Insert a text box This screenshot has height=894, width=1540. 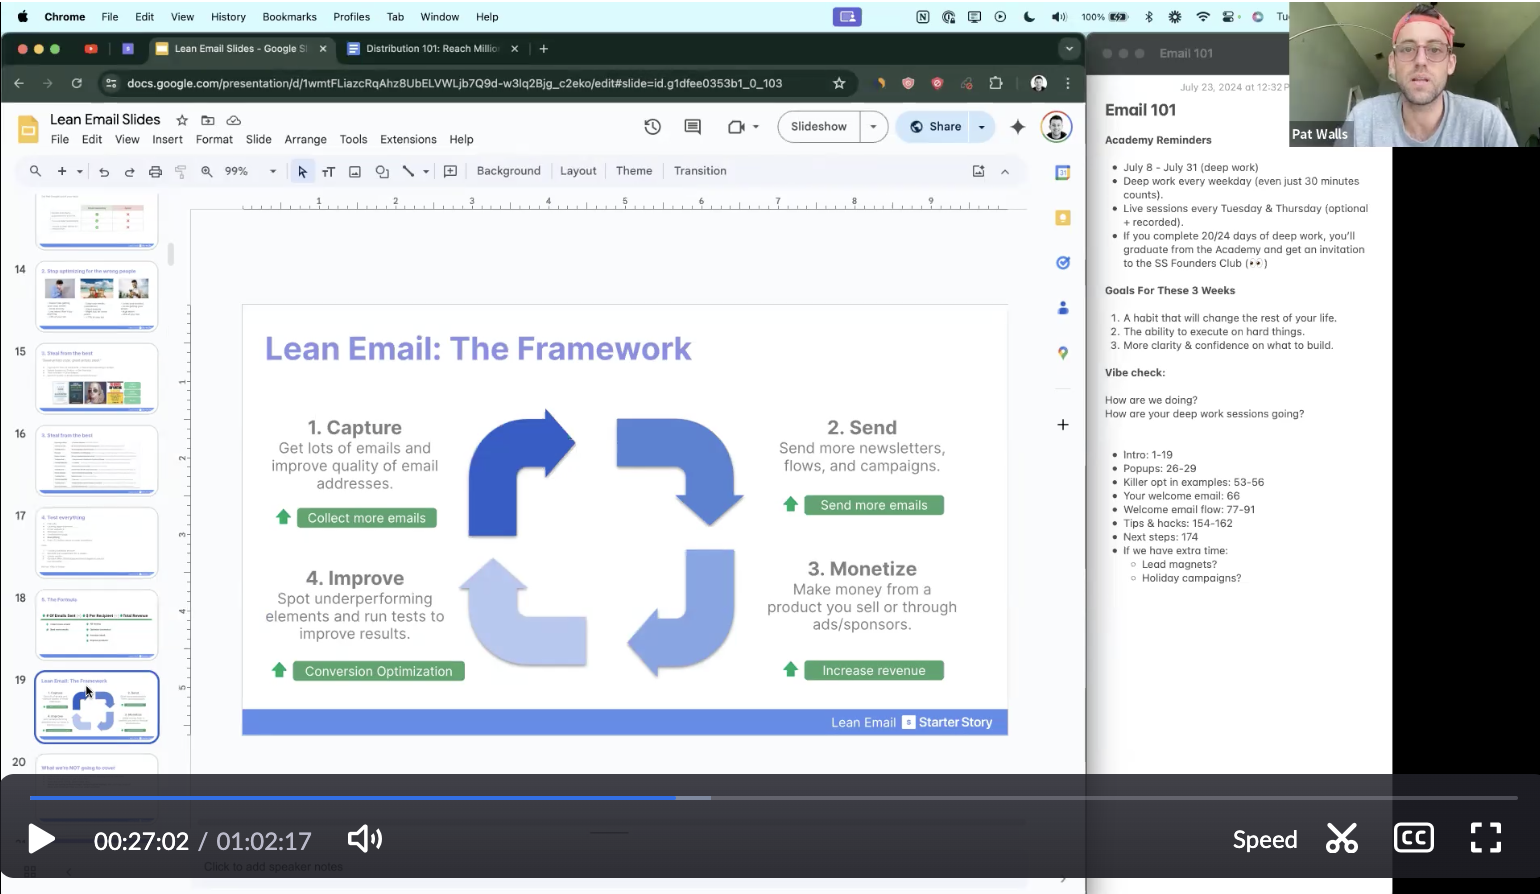pos(328,171)
